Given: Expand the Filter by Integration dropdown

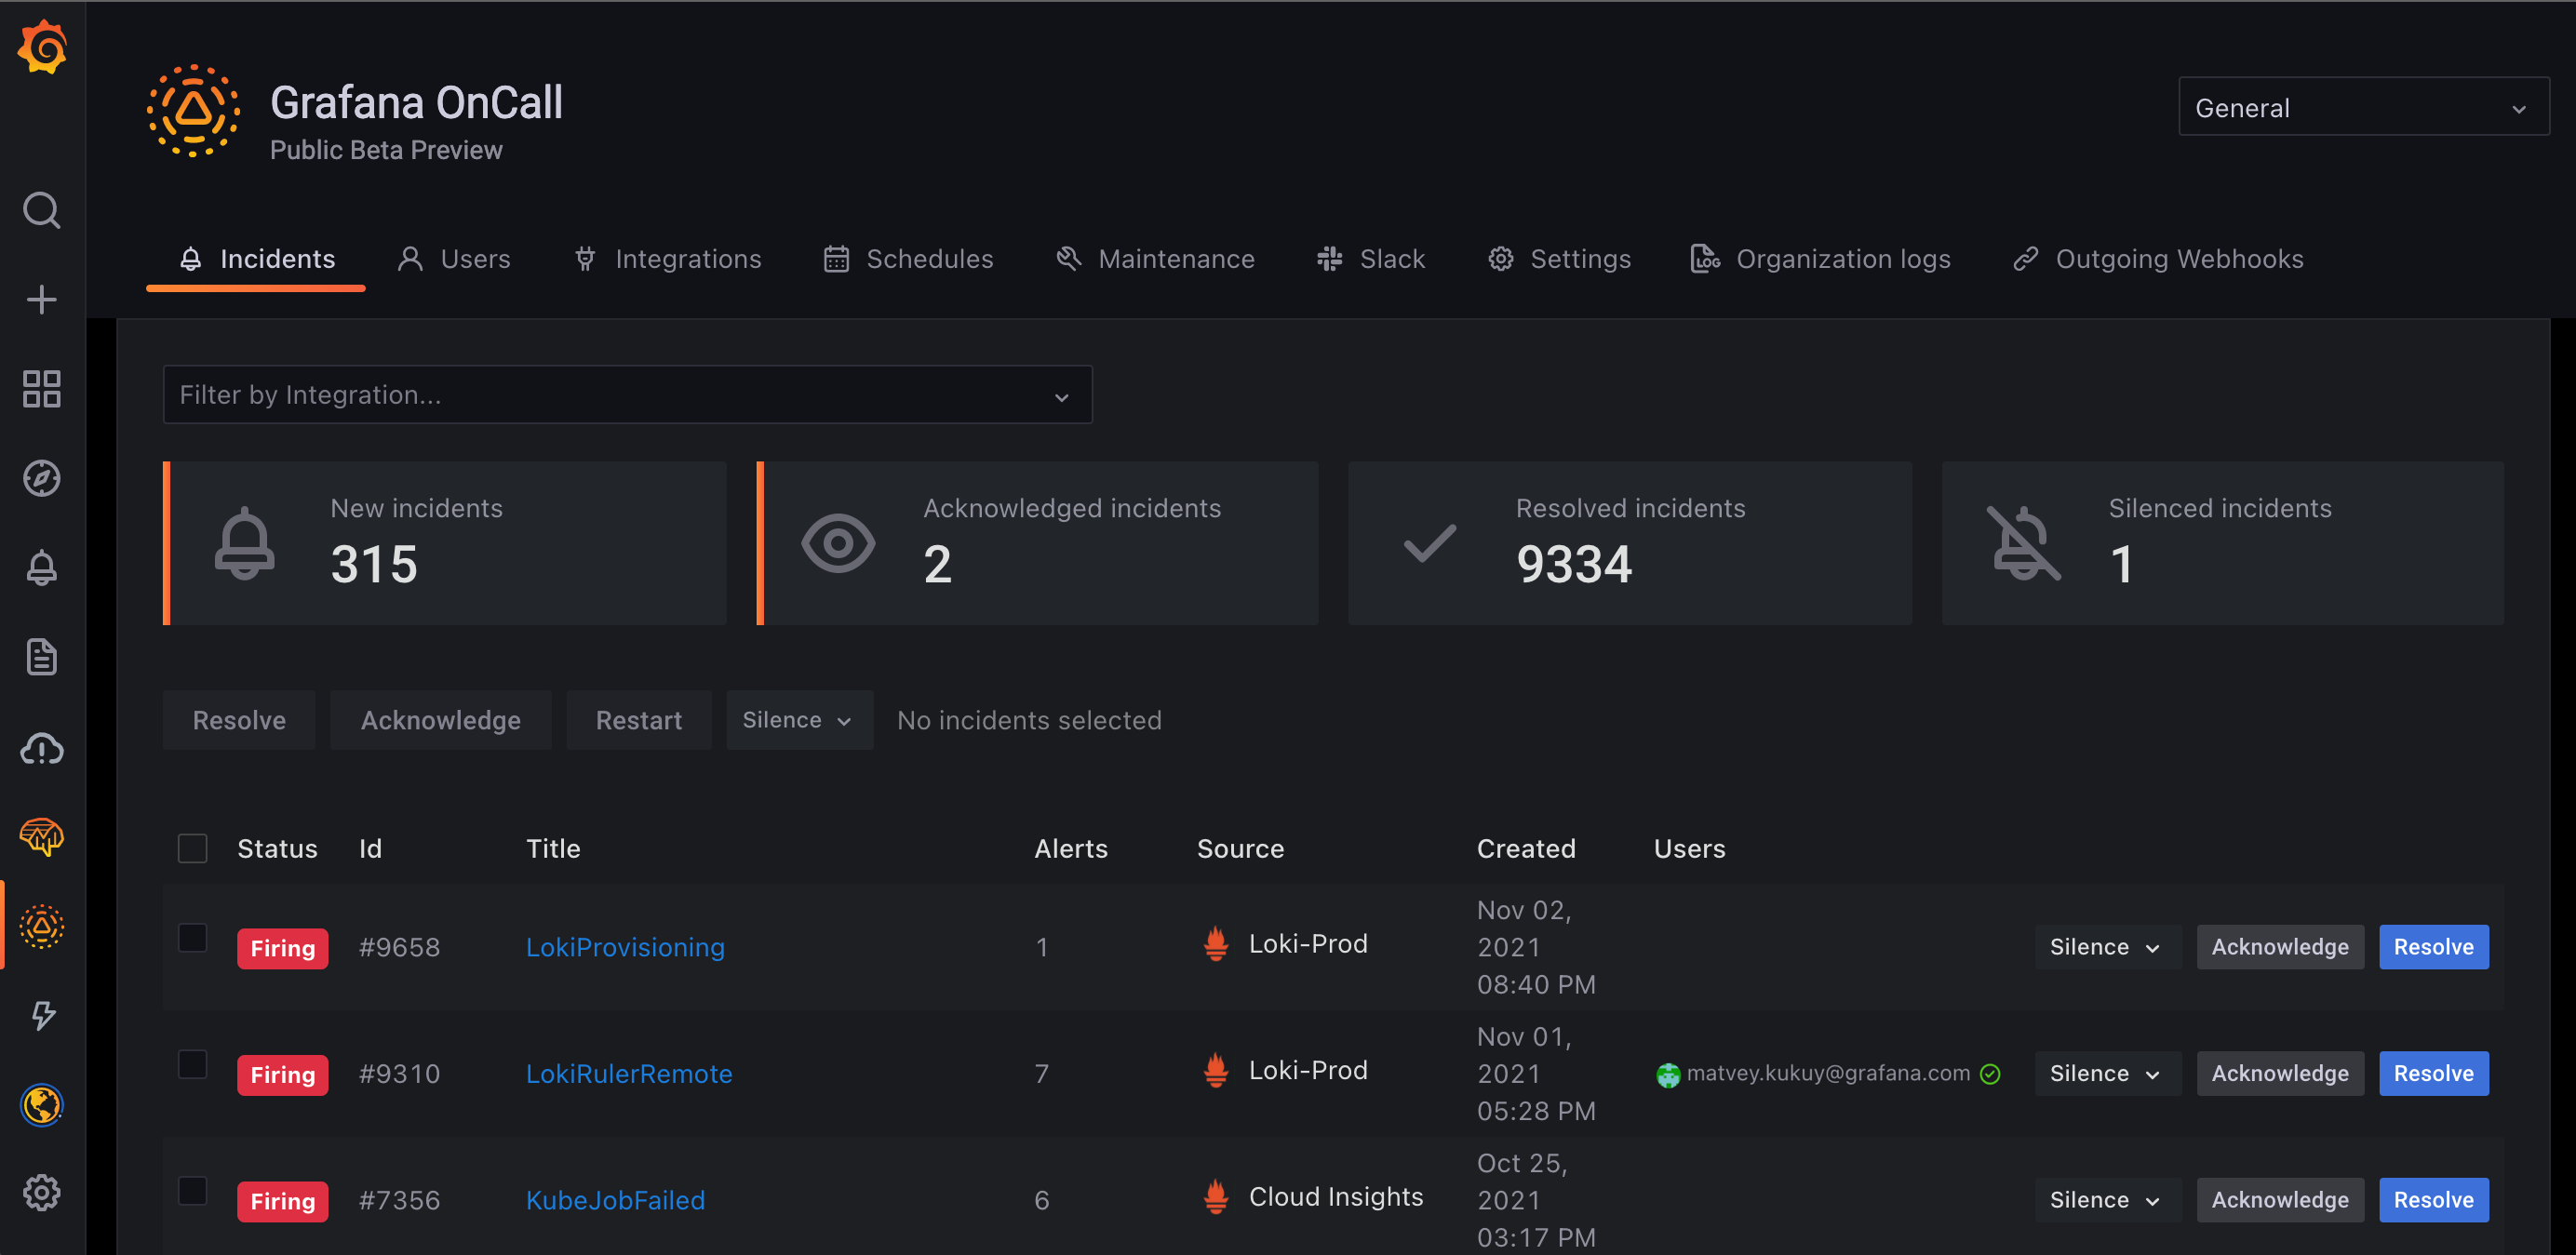Looking at the screenshot, I should click(x=627, y=395).
